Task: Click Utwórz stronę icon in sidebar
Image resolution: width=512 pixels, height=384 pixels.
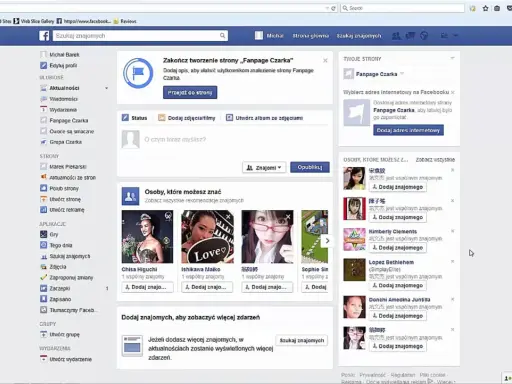Action: [43, 199]
